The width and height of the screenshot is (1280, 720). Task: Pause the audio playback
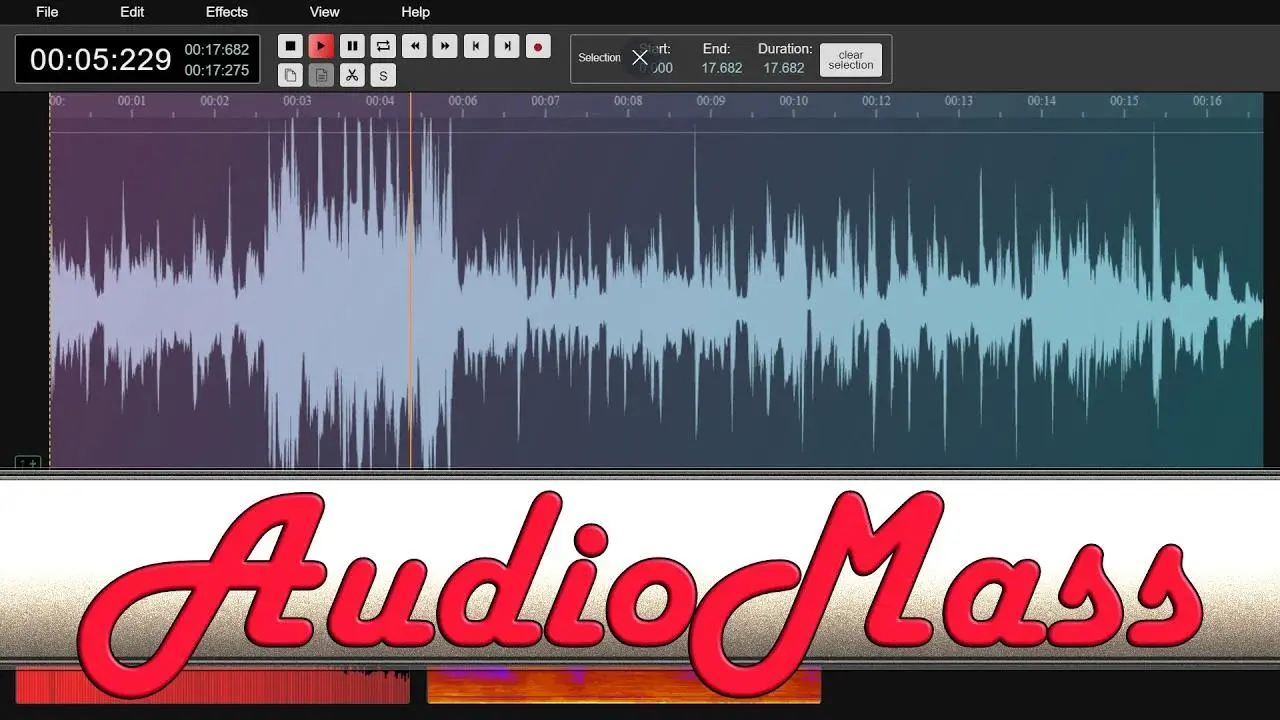352,46
